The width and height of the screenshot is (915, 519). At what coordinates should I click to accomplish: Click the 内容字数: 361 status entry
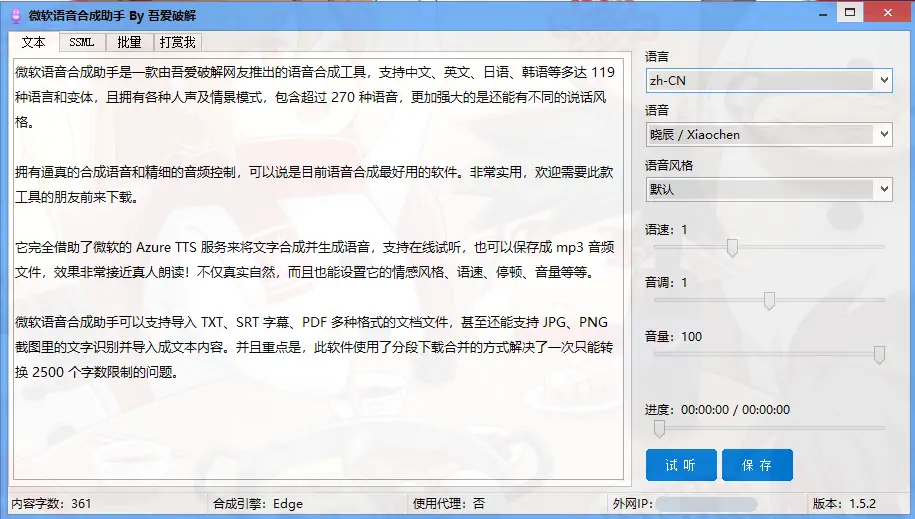51,503
